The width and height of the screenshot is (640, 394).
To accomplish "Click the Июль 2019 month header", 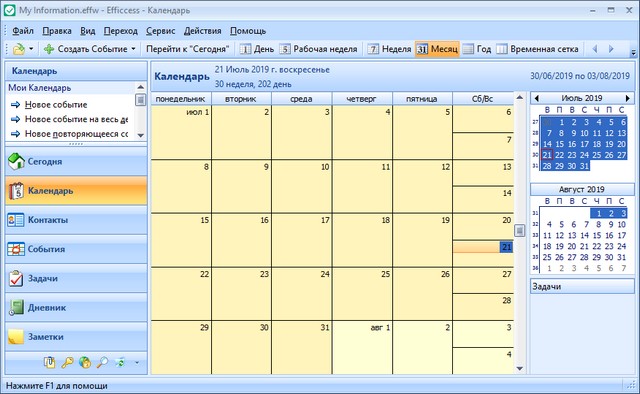I will pos(582,98).
